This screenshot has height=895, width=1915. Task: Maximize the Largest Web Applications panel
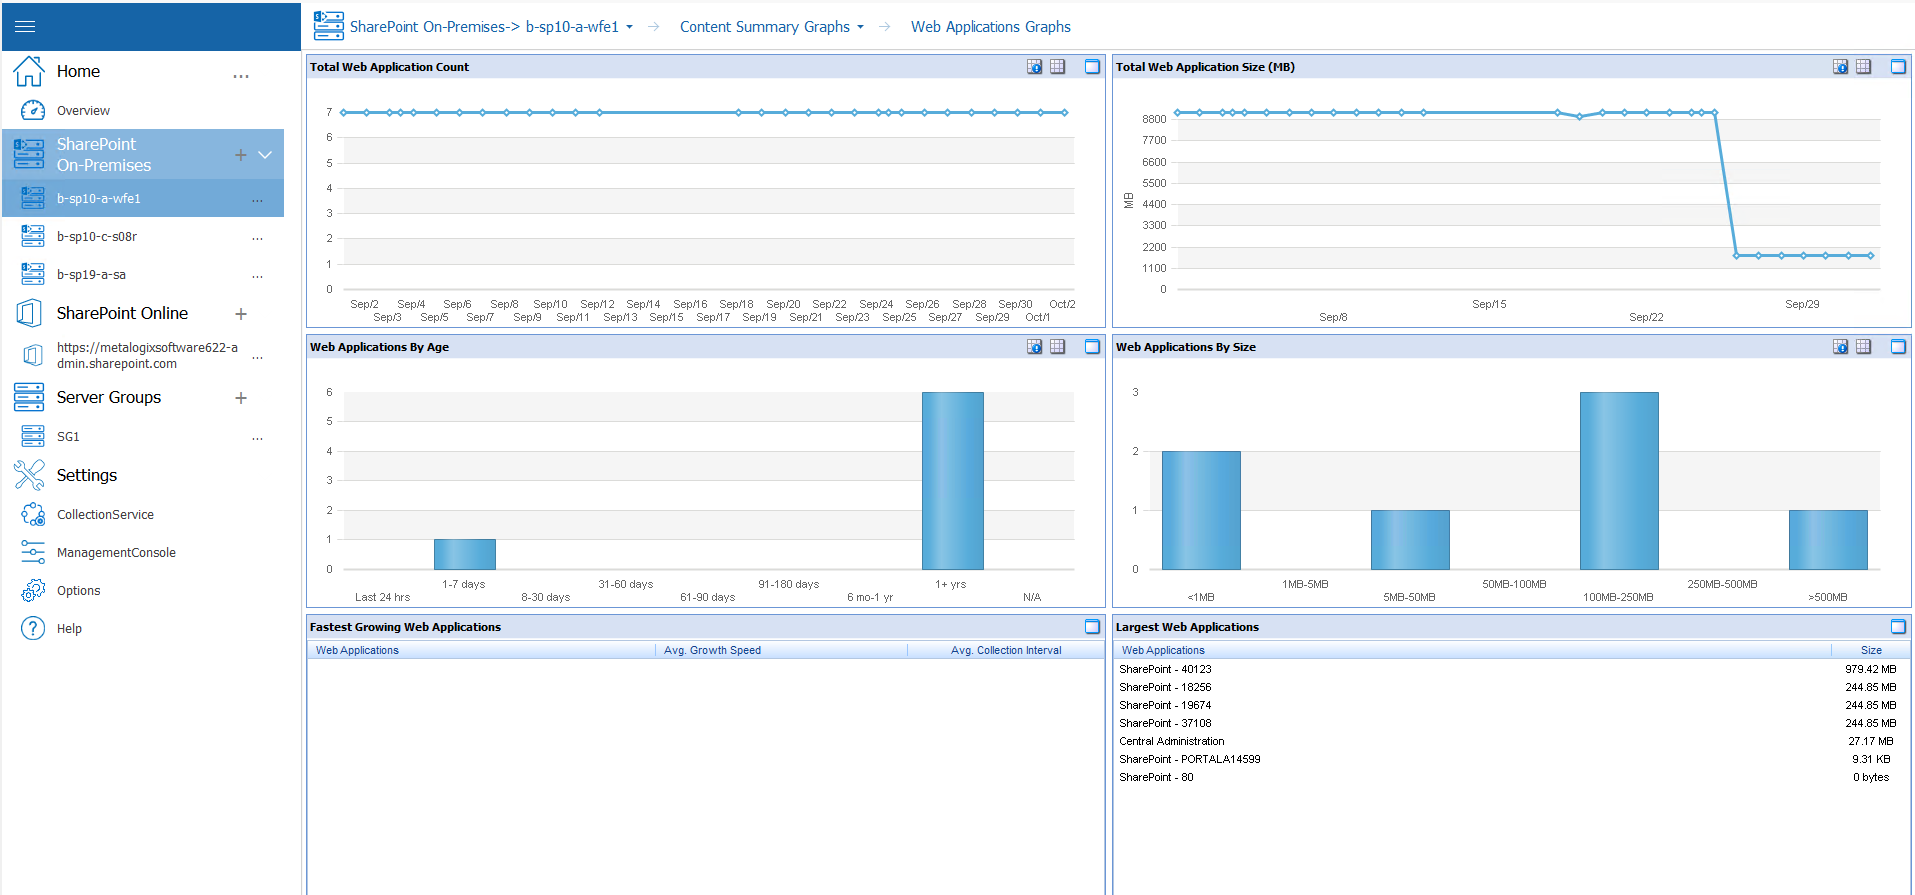(x=1898, y=627)
